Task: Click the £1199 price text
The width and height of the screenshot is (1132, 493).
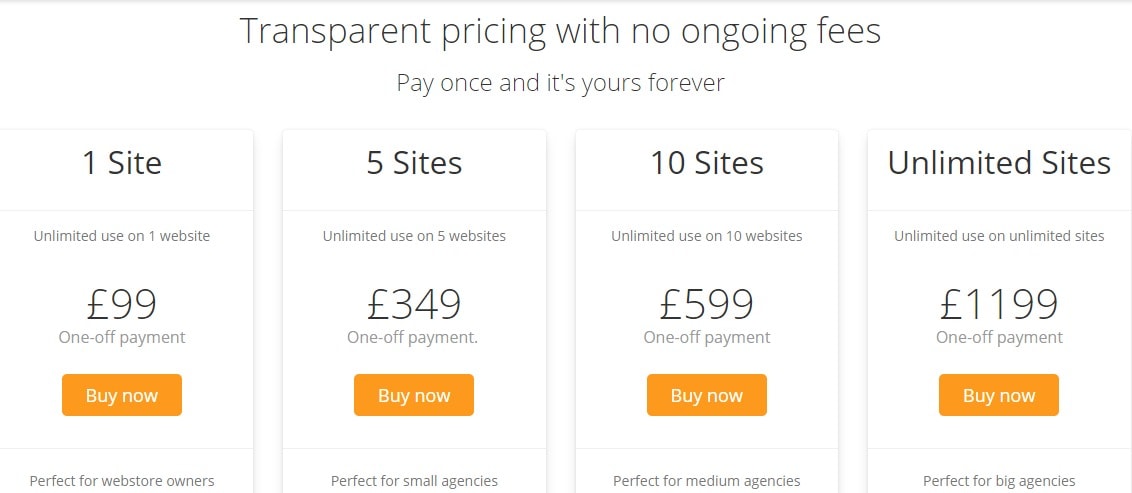Action: point(999,304)
